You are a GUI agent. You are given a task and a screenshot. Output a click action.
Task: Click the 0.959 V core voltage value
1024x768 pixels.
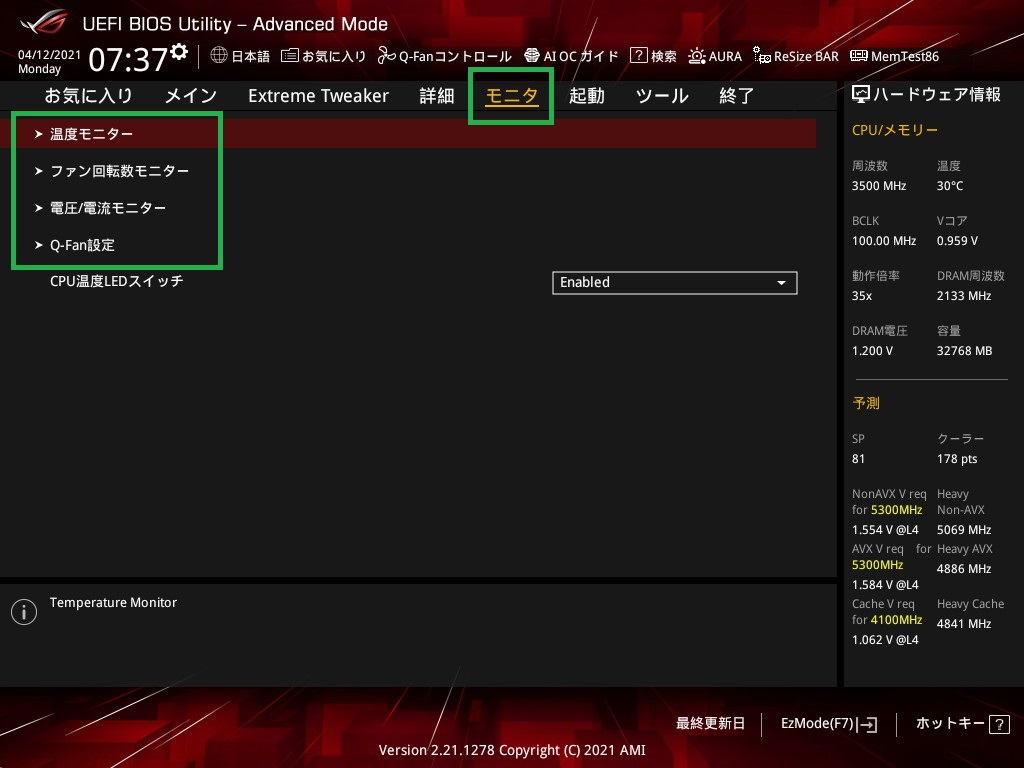(957, 241)
